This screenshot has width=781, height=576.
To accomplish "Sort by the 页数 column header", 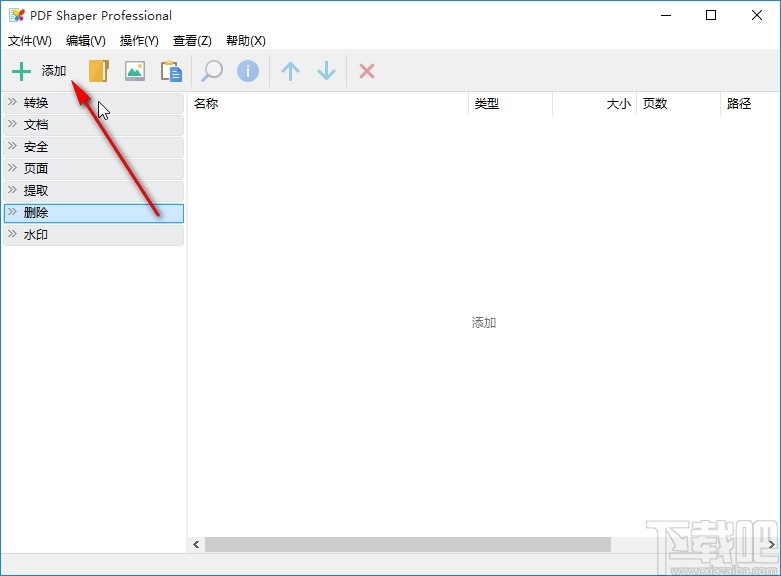I will point(678,104).
